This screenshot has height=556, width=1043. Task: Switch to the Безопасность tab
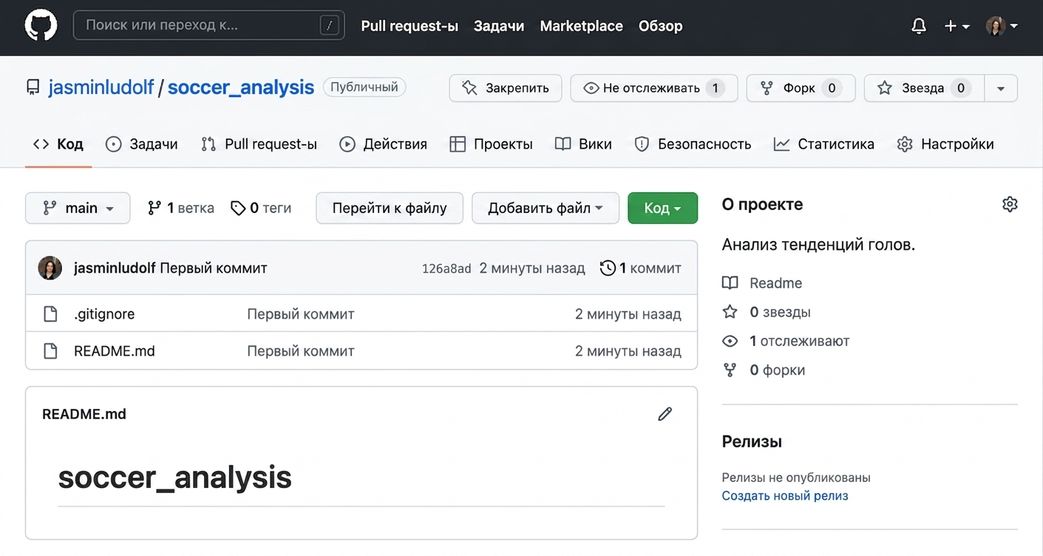(692, 144)
